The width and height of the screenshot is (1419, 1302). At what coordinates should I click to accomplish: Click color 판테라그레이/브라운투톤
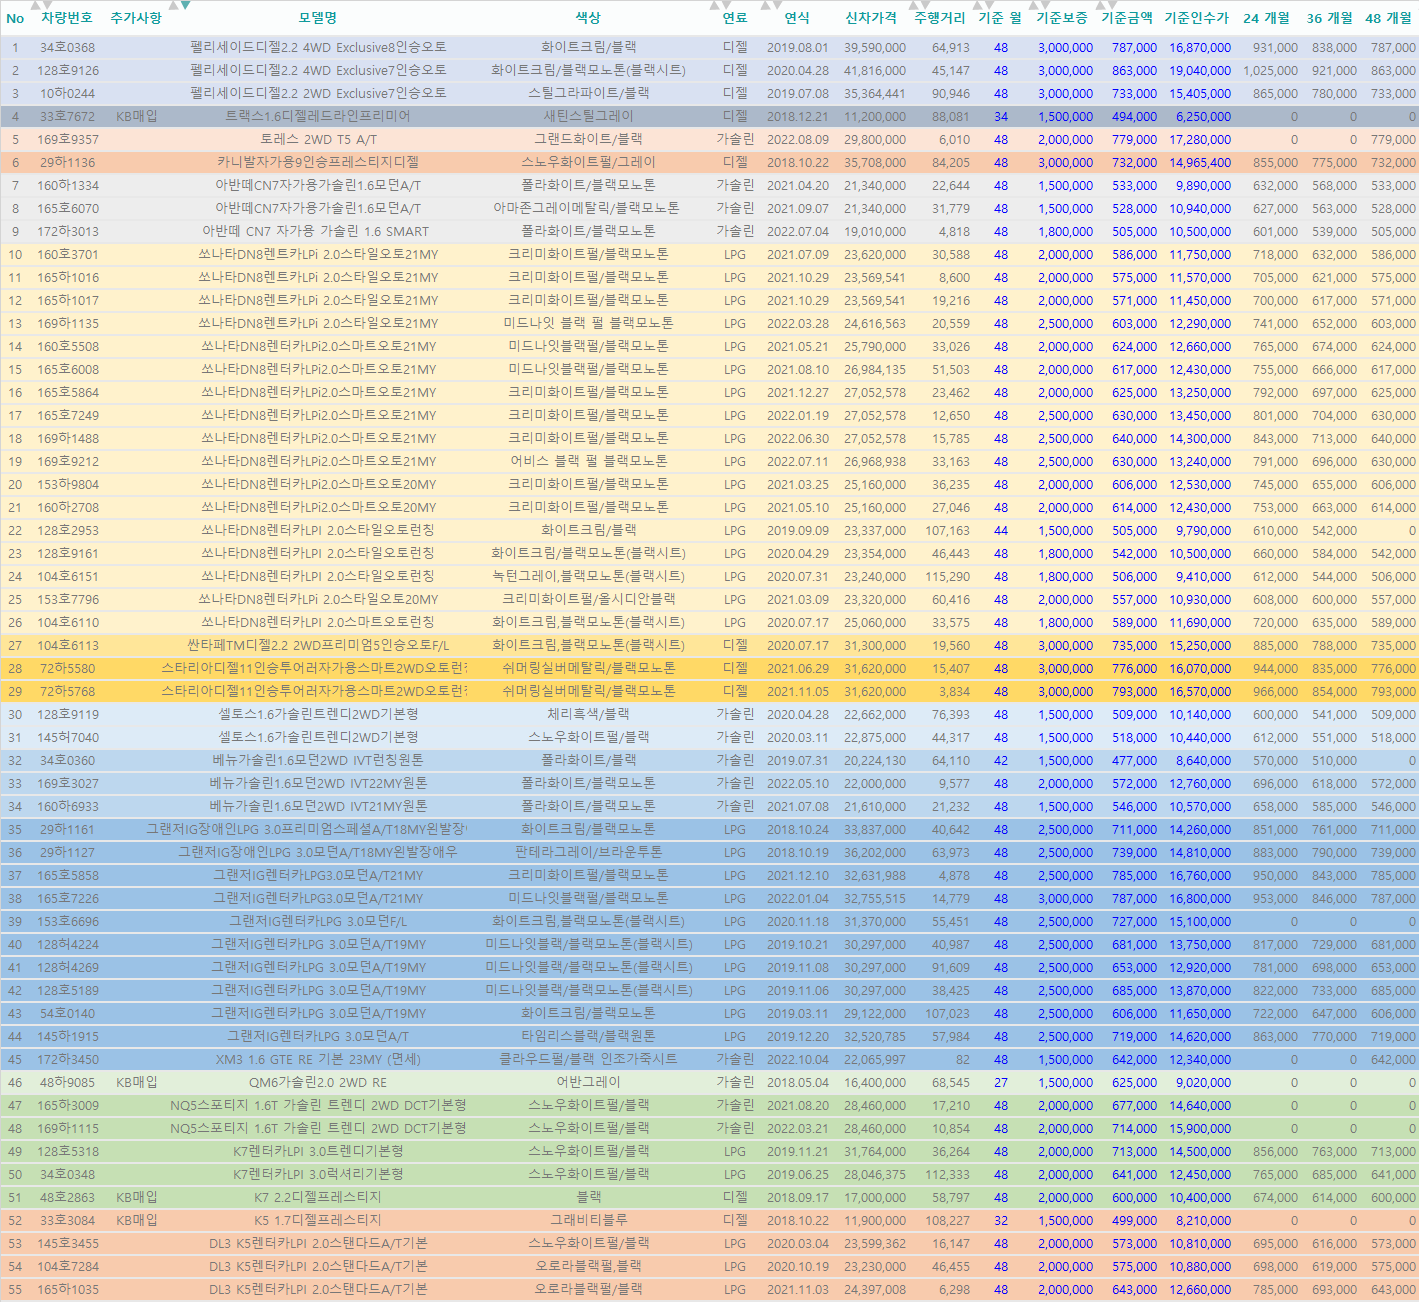click(x=588, y=852)
